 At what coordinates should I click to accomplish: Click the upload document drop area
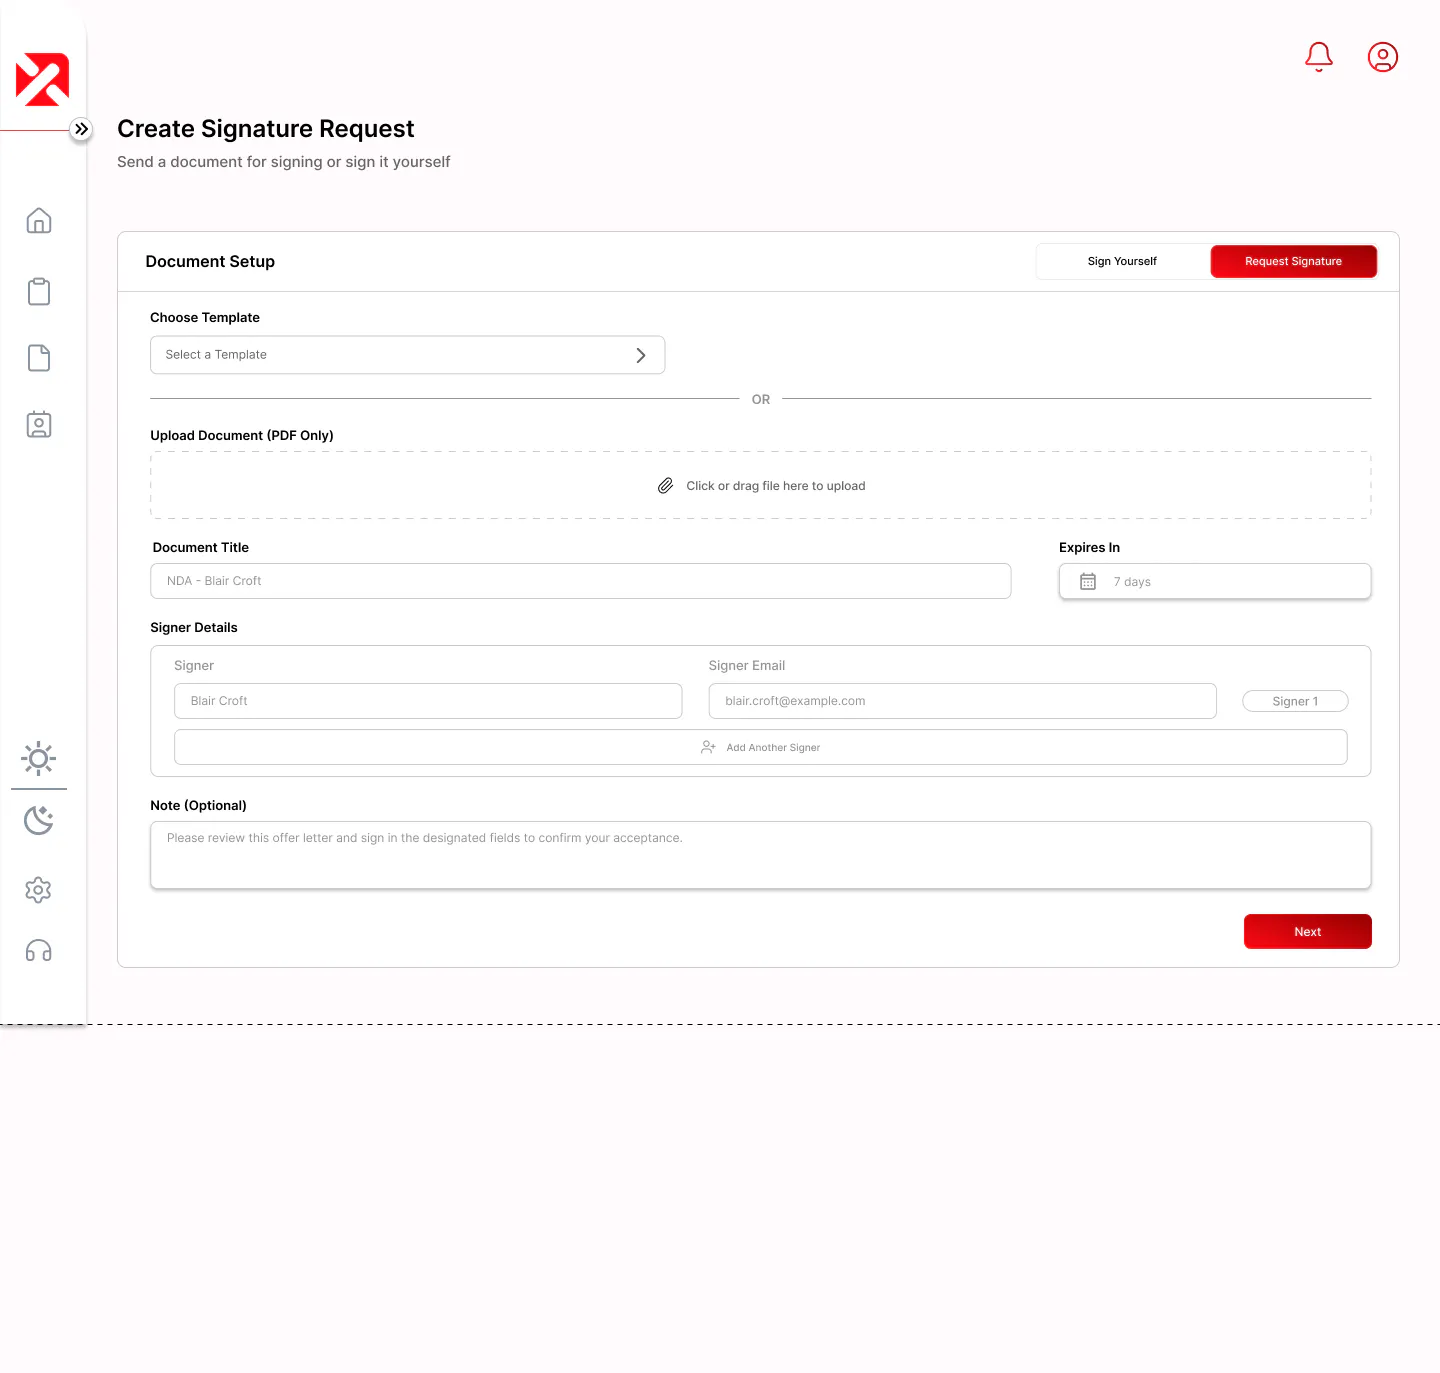pyautogui.click(x=760, y=485)
